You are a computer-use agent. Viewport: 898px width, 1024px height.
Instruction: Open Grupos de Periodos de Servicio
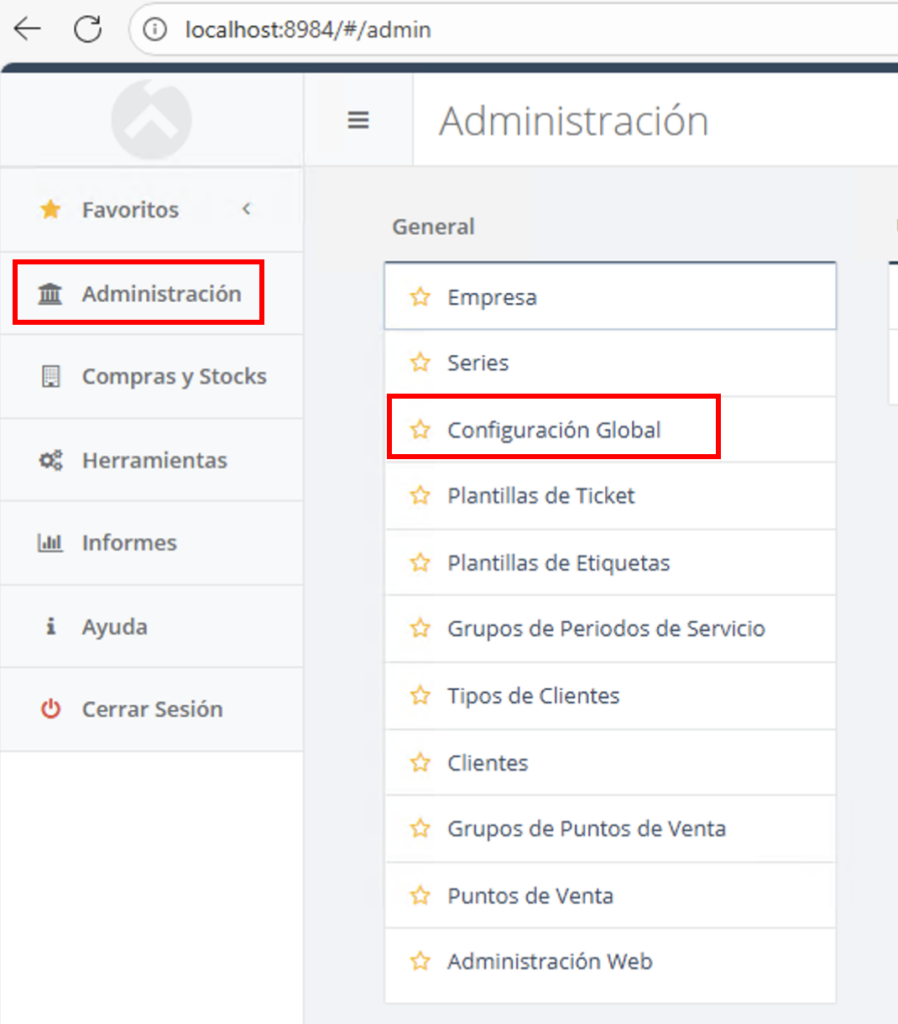click(605, 629)
